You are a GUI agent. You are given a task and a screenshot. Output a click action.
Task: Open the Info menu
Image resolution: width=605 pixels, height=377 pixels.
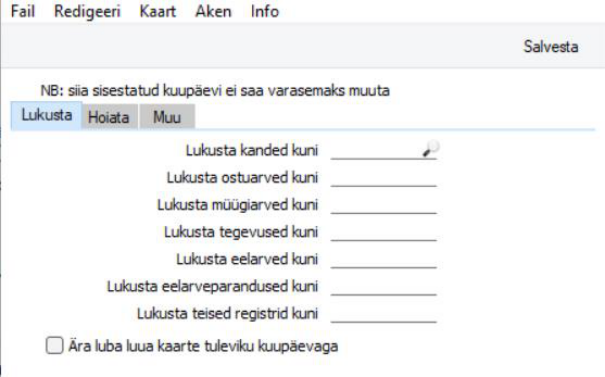click(265, 11)
